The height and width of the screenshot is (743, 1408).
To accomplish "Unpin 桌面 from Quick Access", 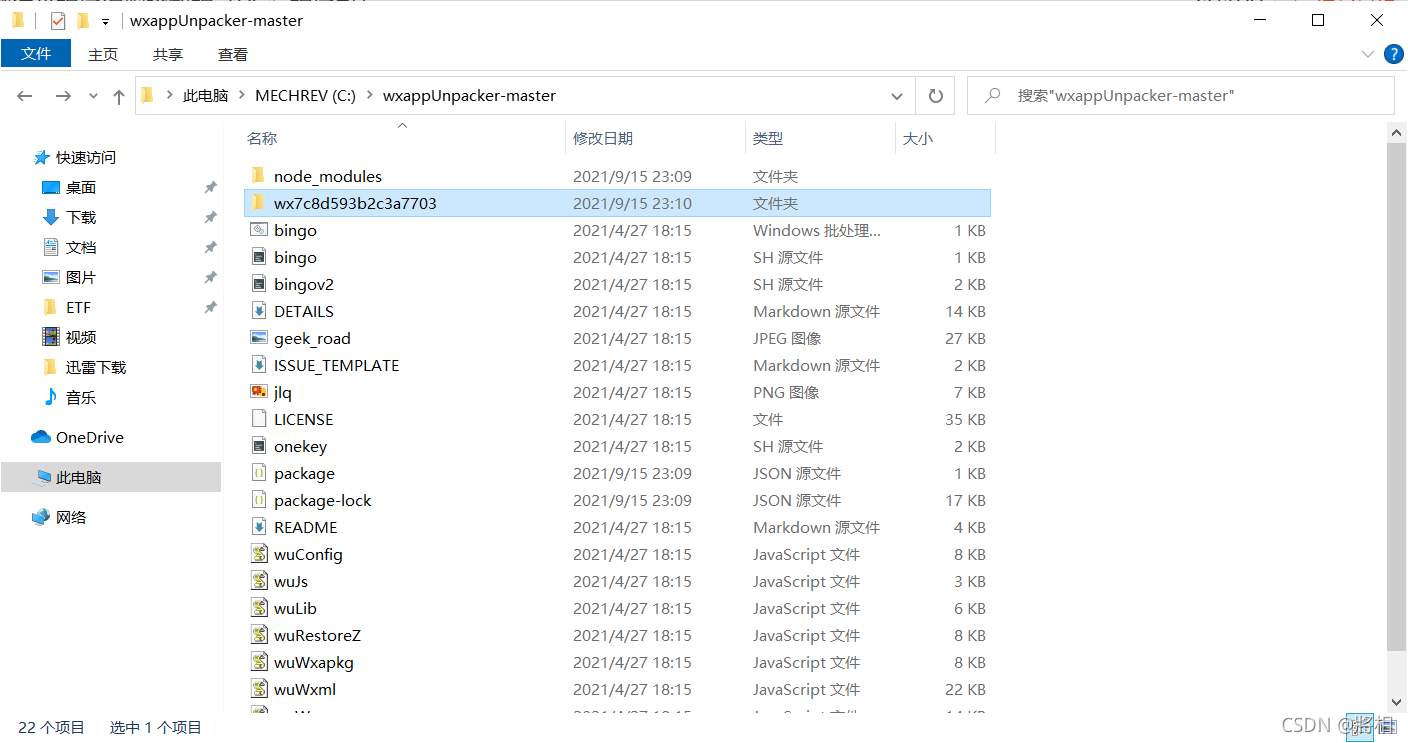I will click(x=210, y=187).
